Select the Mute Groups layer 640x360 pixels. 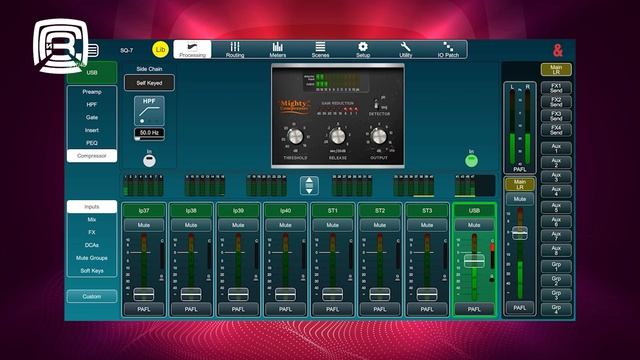pos(92,258)
